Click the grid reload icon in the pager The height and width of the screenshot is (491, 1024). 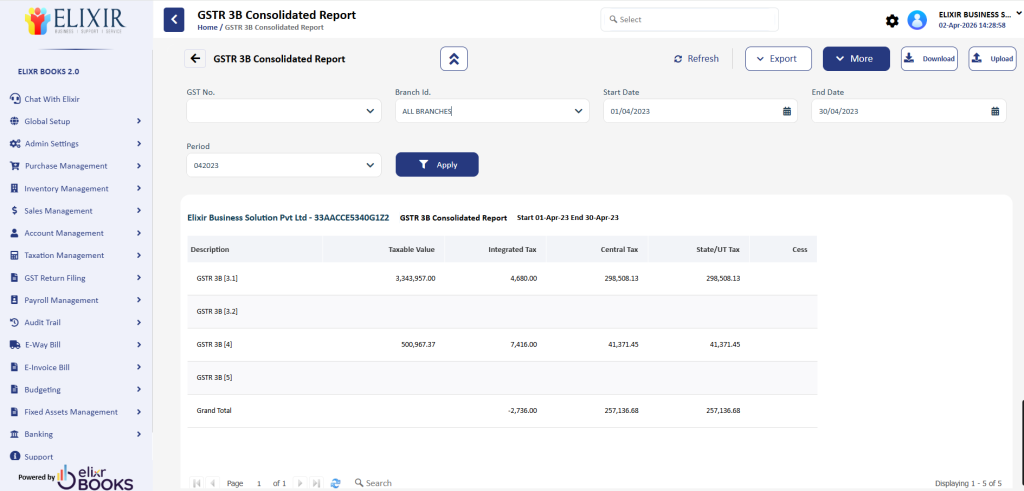coord(336,483)
